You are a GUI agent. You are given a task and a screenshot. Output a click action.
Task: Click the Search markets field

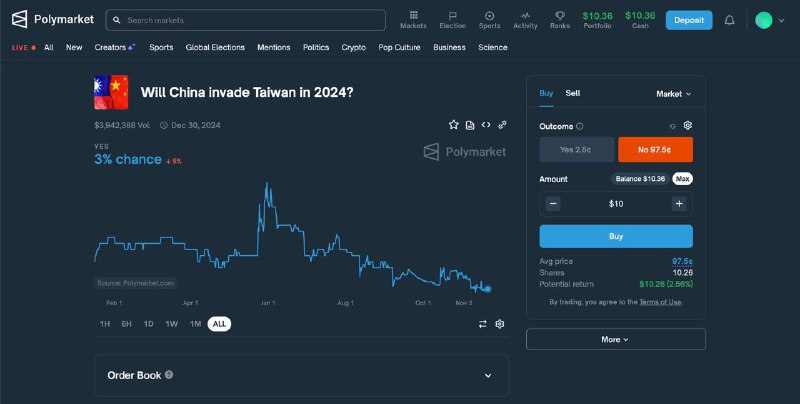point(245,20)
